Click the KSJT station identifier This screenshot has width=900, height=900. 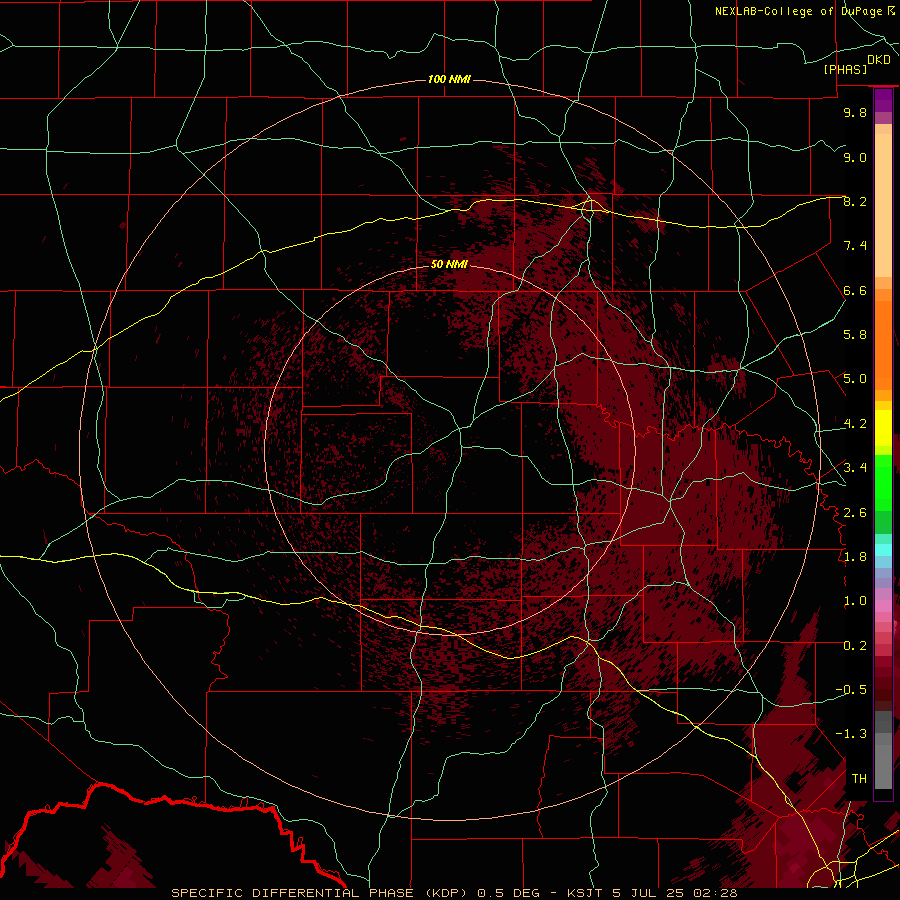click(x=584, y=893)
